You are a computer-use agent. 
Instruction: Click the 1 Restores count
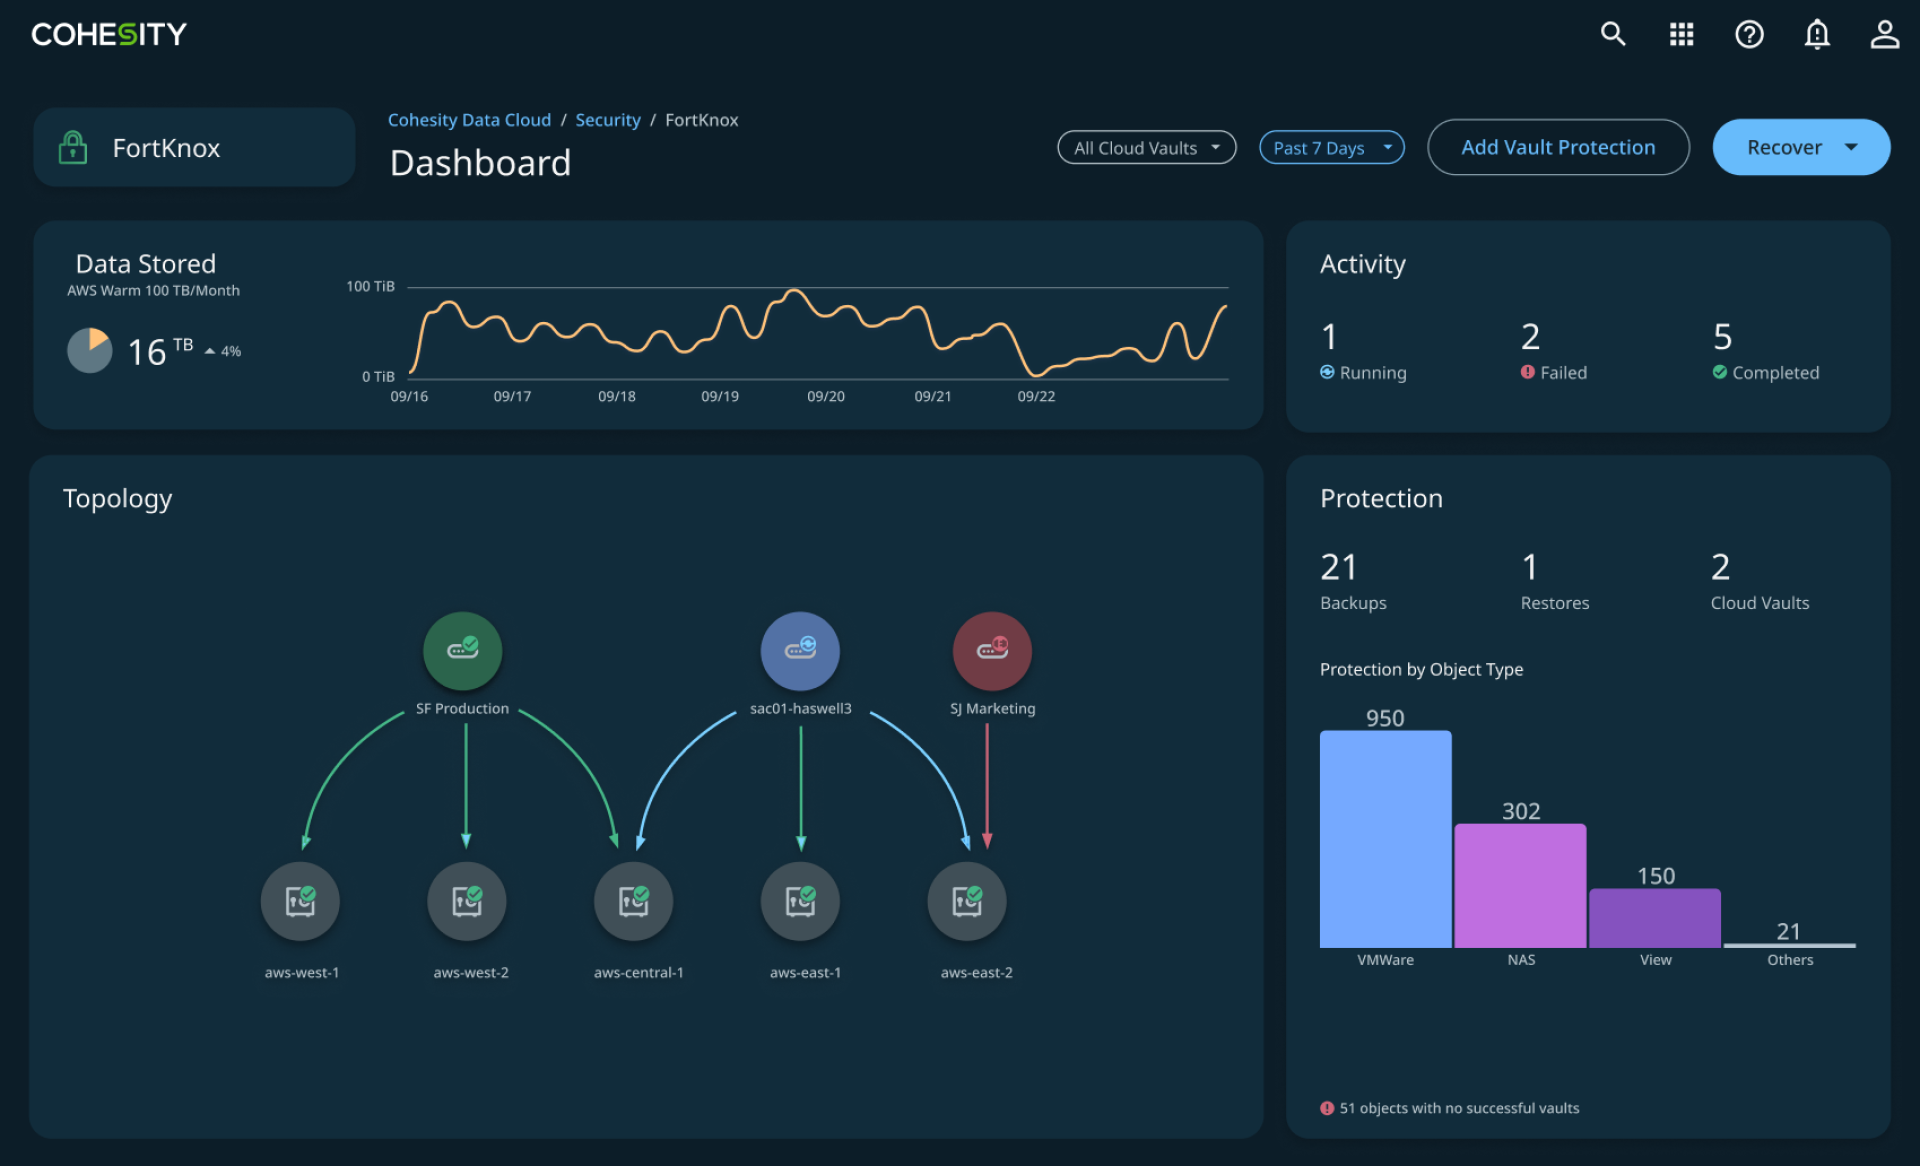click(x=1529, y=567)
